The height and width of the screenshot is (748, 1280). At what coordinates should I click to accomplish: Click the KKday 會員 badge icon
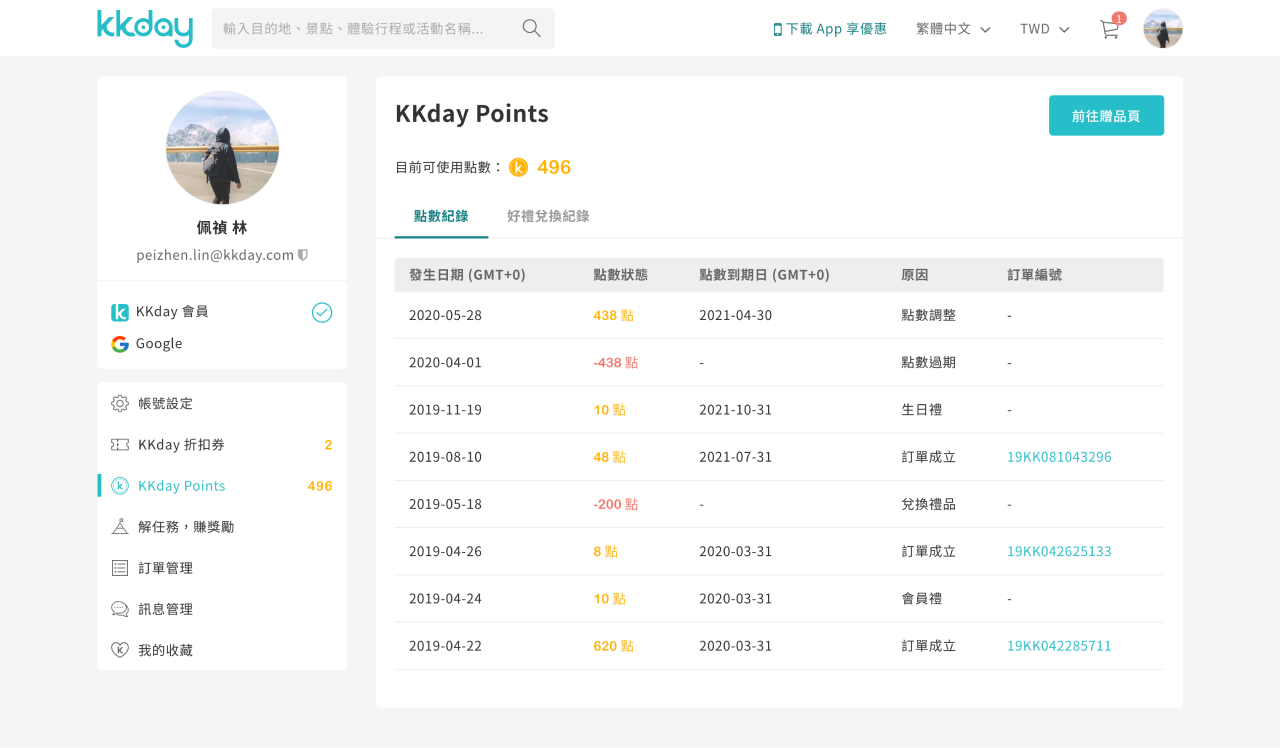pos(120,312)
